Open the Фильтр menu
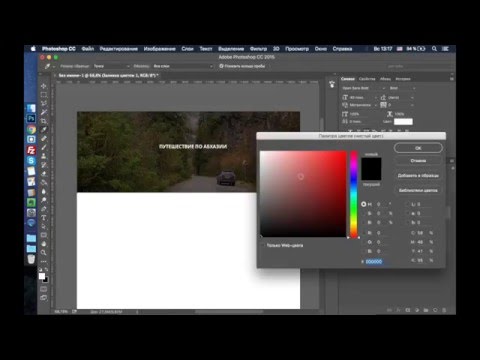The height and width of the screenshot is (360, 480). point(258,49)
